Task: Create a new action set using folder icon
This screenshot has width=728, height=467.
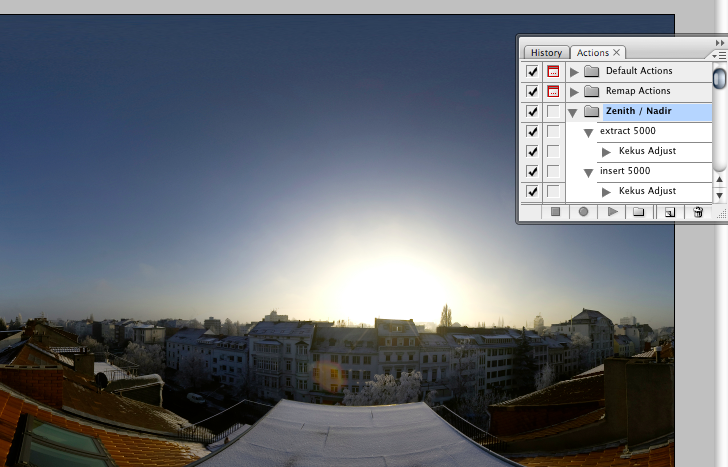Action: point(639,212)
